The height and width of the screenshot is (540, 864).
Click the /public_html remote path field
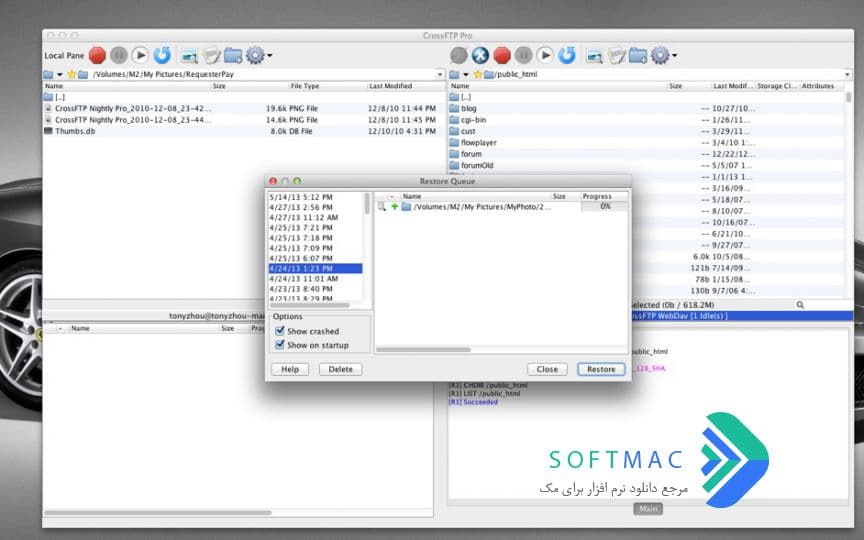point(668,74)
